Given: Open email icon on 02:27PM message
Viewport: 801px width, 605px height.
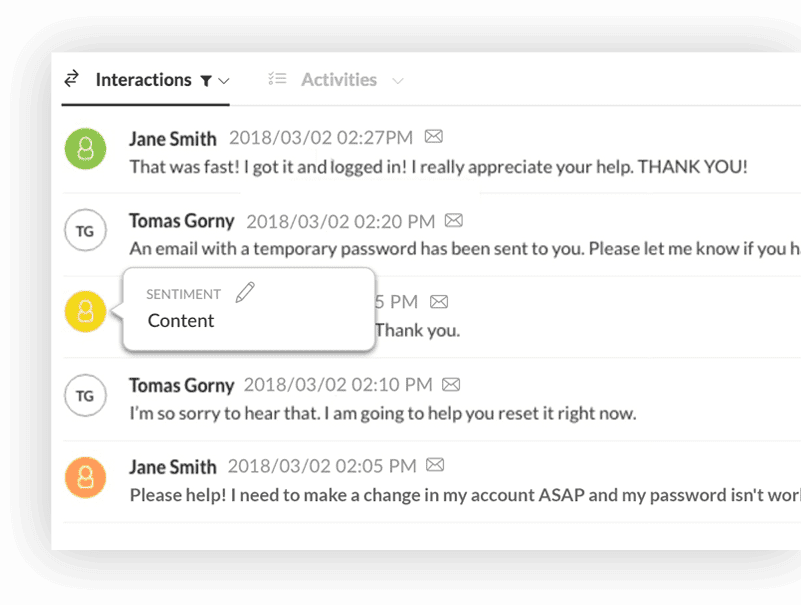Looking at the screenshot, I should click(434, 136).
